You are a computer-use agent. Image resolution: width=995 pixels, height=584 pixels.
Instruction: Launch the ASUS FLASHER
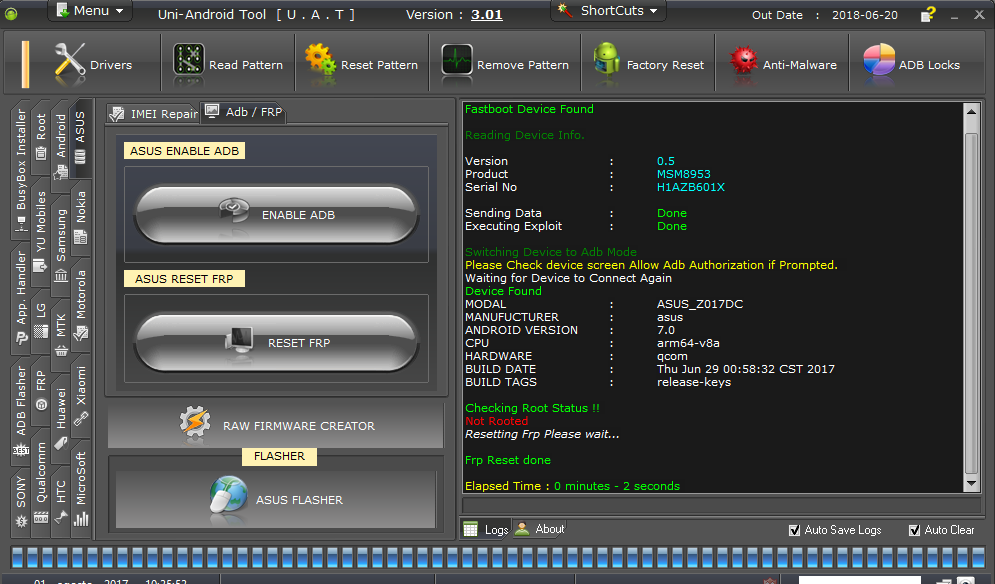coord(276,500)
